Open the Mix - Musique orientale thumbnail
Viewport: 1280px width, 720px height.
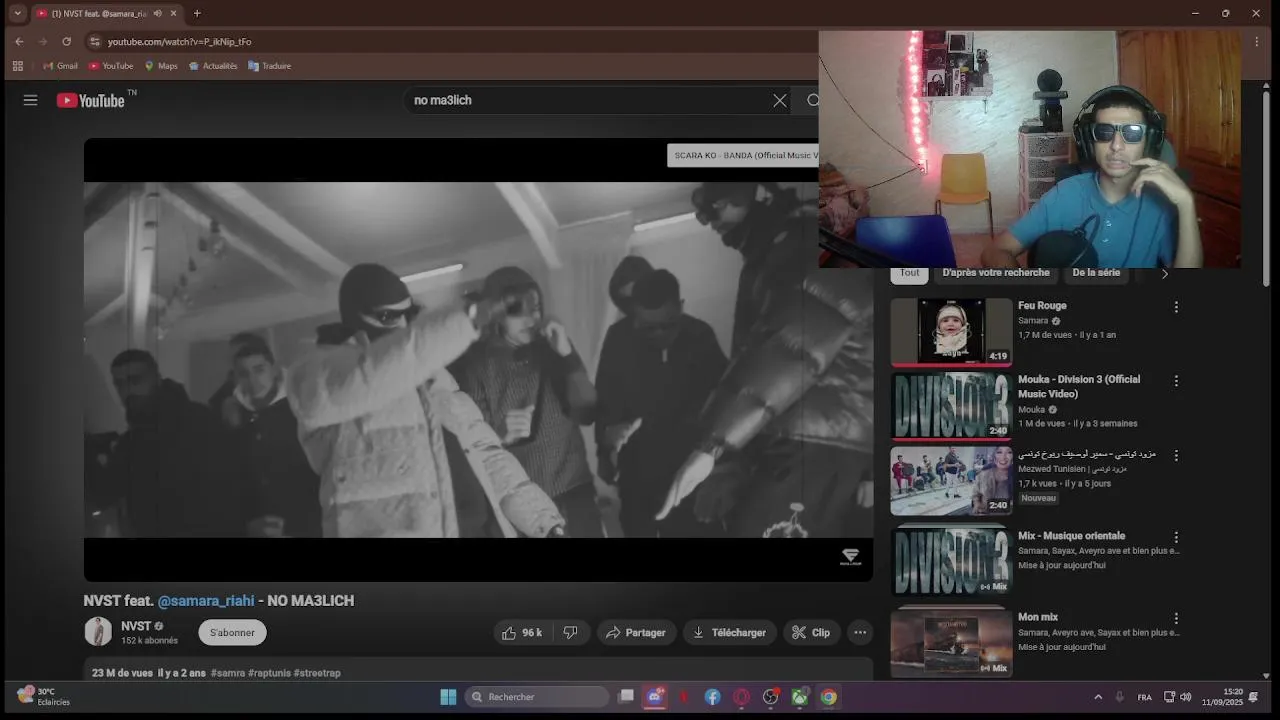click(x=951, y=560)
